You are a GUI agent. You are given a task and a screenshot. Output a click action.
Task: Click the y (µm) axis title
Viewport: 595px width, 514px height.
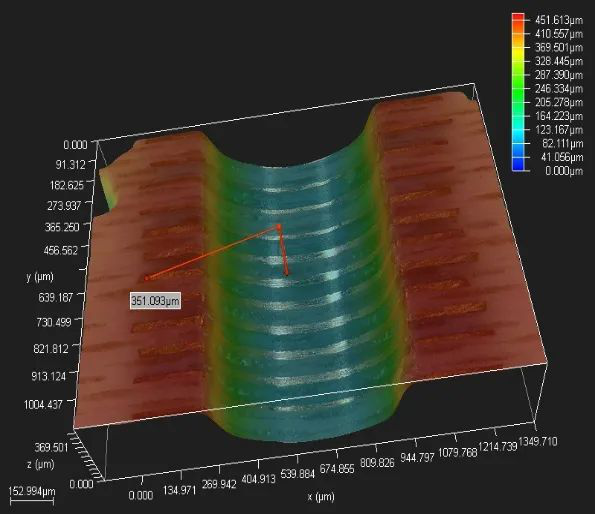(x=40, y=277)
